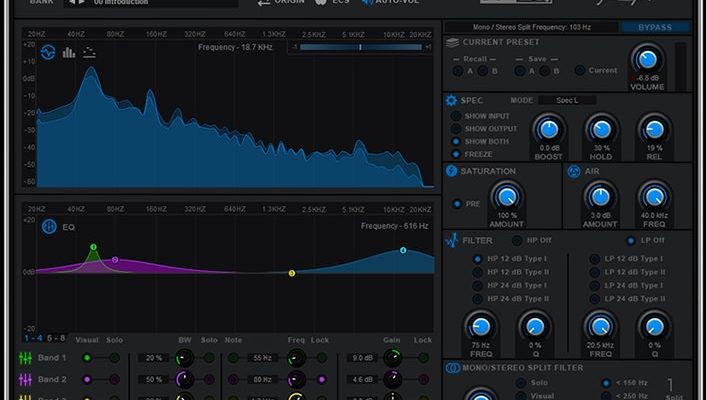Enable the Show Input option
Image resolution: width=706 pixels, height=400 pixels.
pos(457,116)
